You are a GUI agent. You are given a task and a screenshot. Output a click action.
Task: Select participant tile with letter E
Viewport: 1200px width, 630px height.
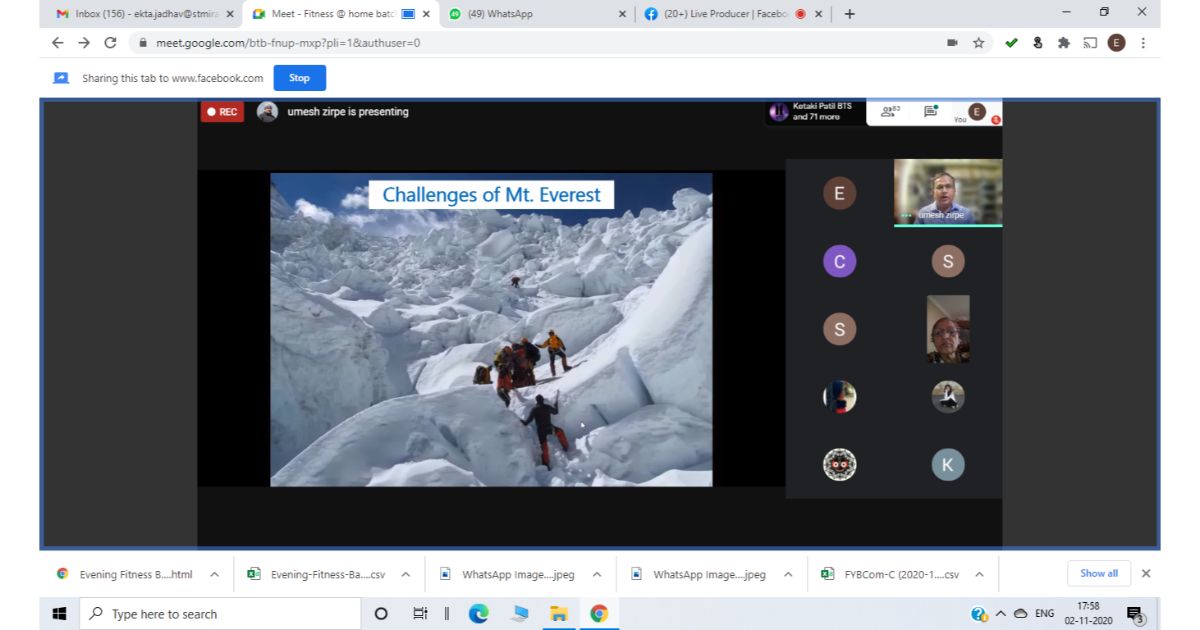(x=839, y=193)
